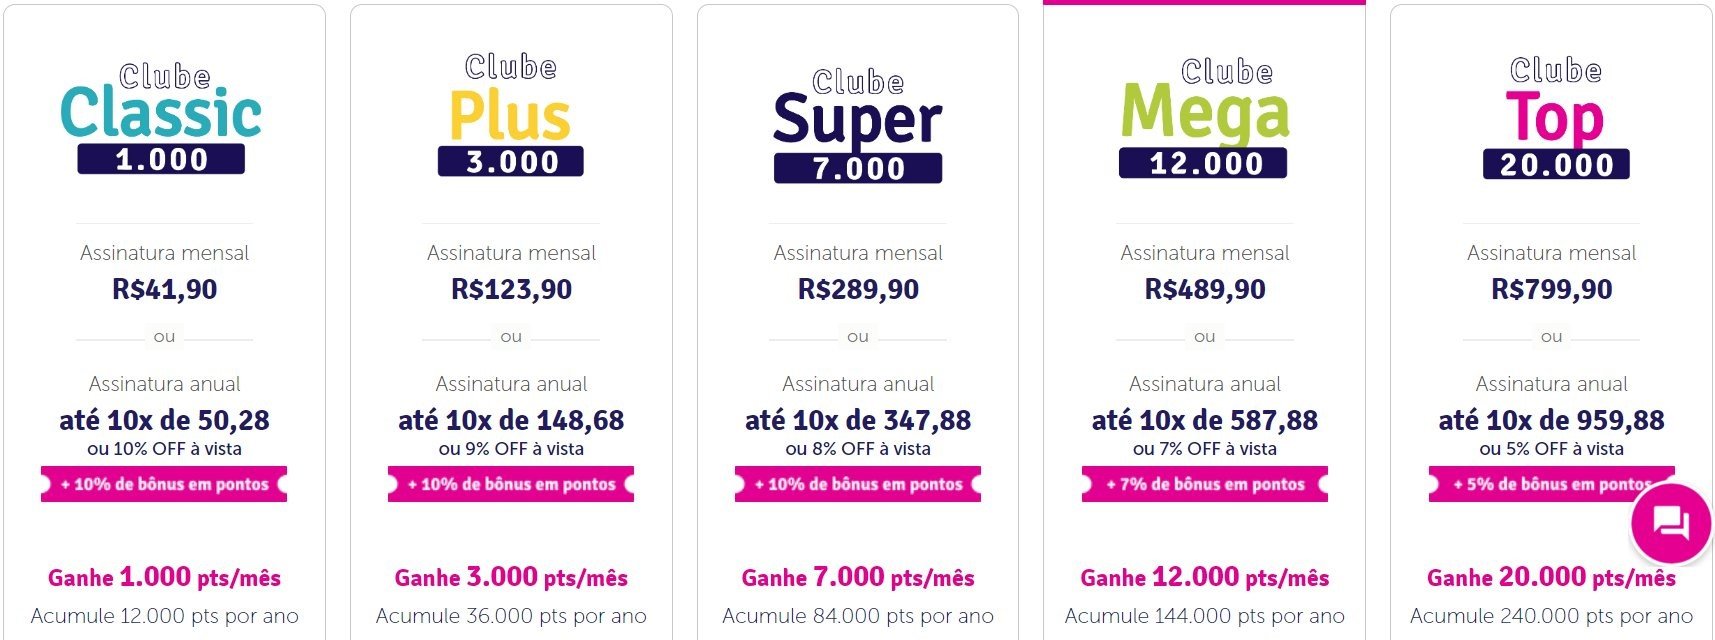Select the +7% de bônus em pontos badge
Viewport: 1715px width, 640px height.
click(1205, 484)
